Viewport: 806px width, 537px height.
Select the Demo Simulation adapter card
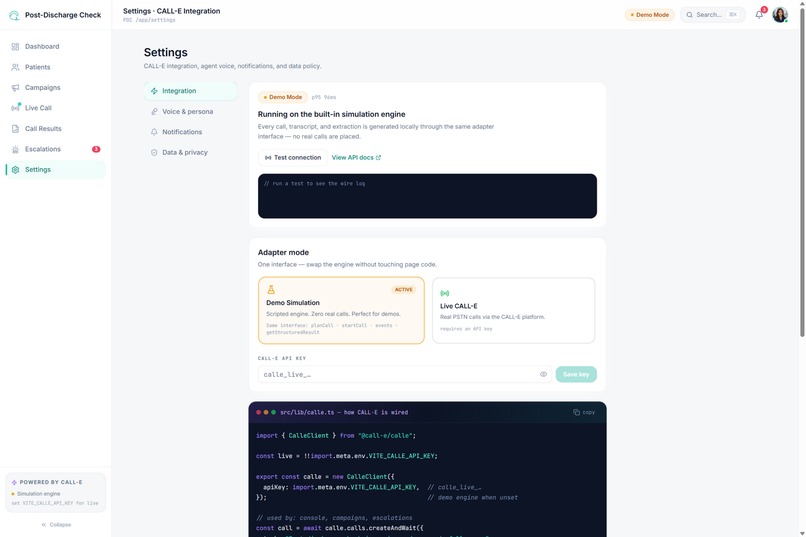point(341,310)
